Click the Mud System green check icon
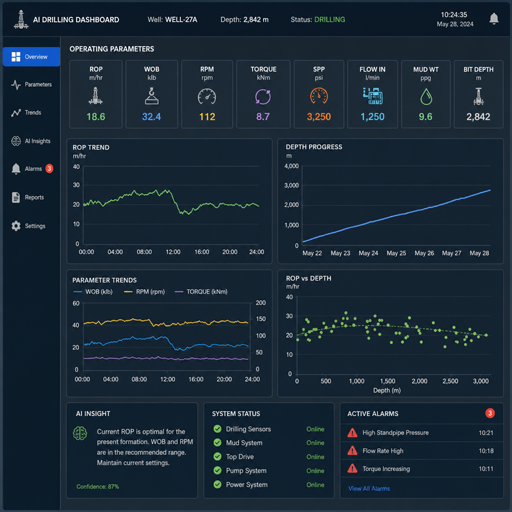 pos(217,443)
